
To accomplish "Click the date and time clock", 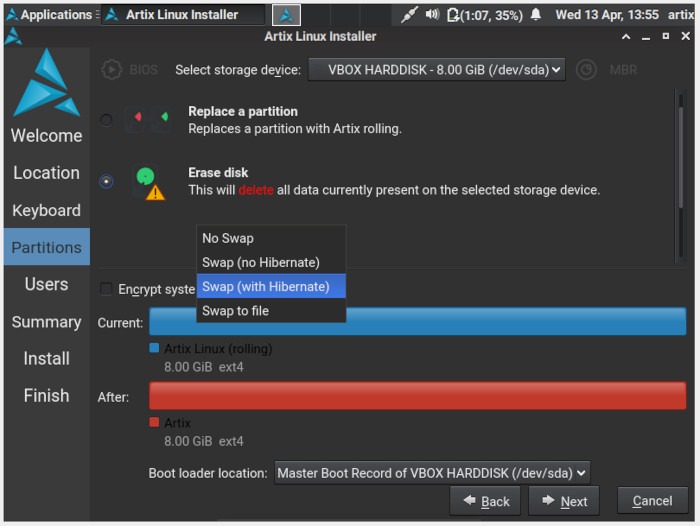I will click(x=607, y=15).
